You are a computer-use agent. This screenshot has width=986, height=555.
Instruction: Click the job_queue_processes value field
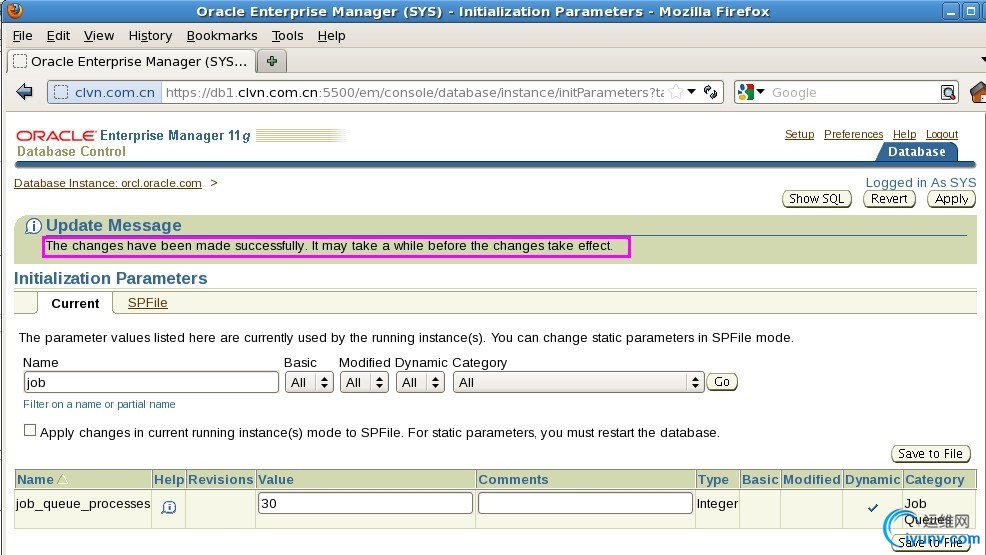coord(365,503)
